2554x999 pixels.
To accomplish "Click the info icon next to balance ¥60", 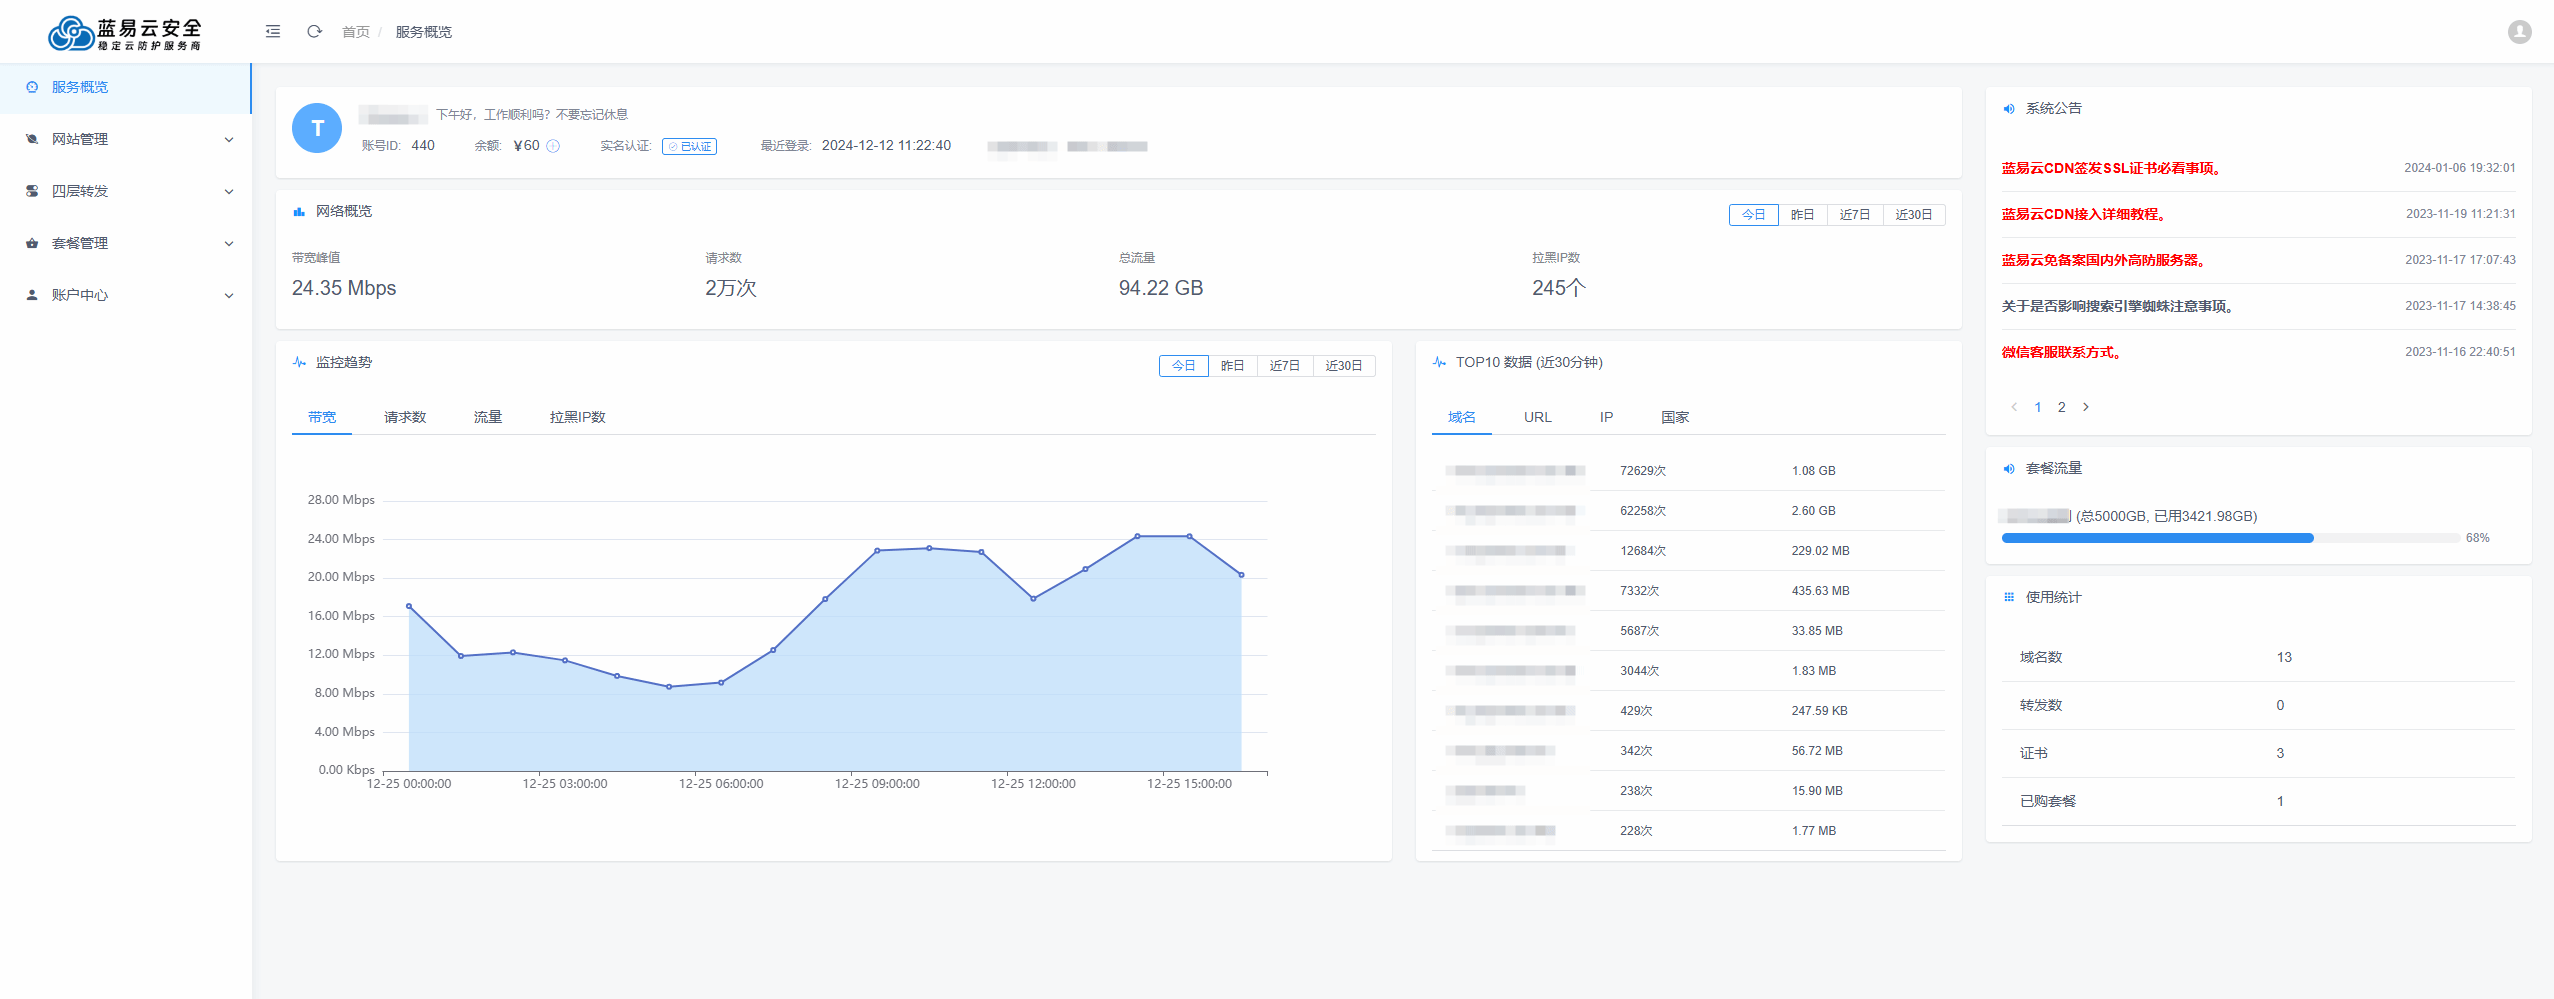I will point(553,146).
